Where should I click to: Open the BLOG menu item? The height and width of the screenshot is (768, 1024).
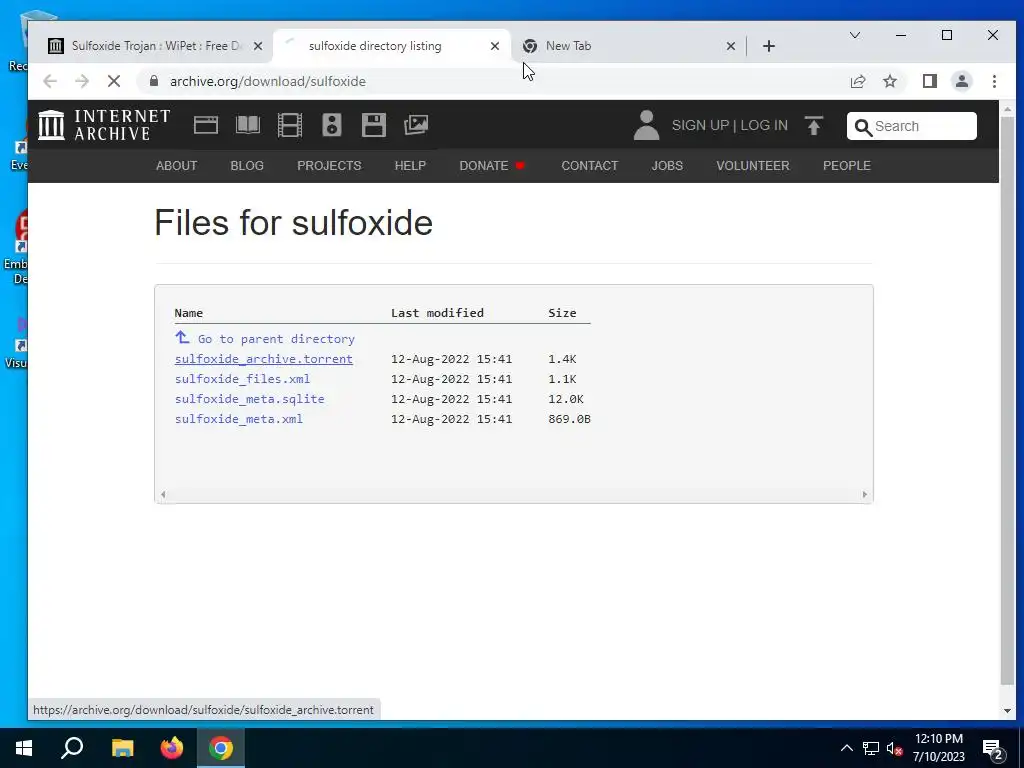(x=247, y=166)
